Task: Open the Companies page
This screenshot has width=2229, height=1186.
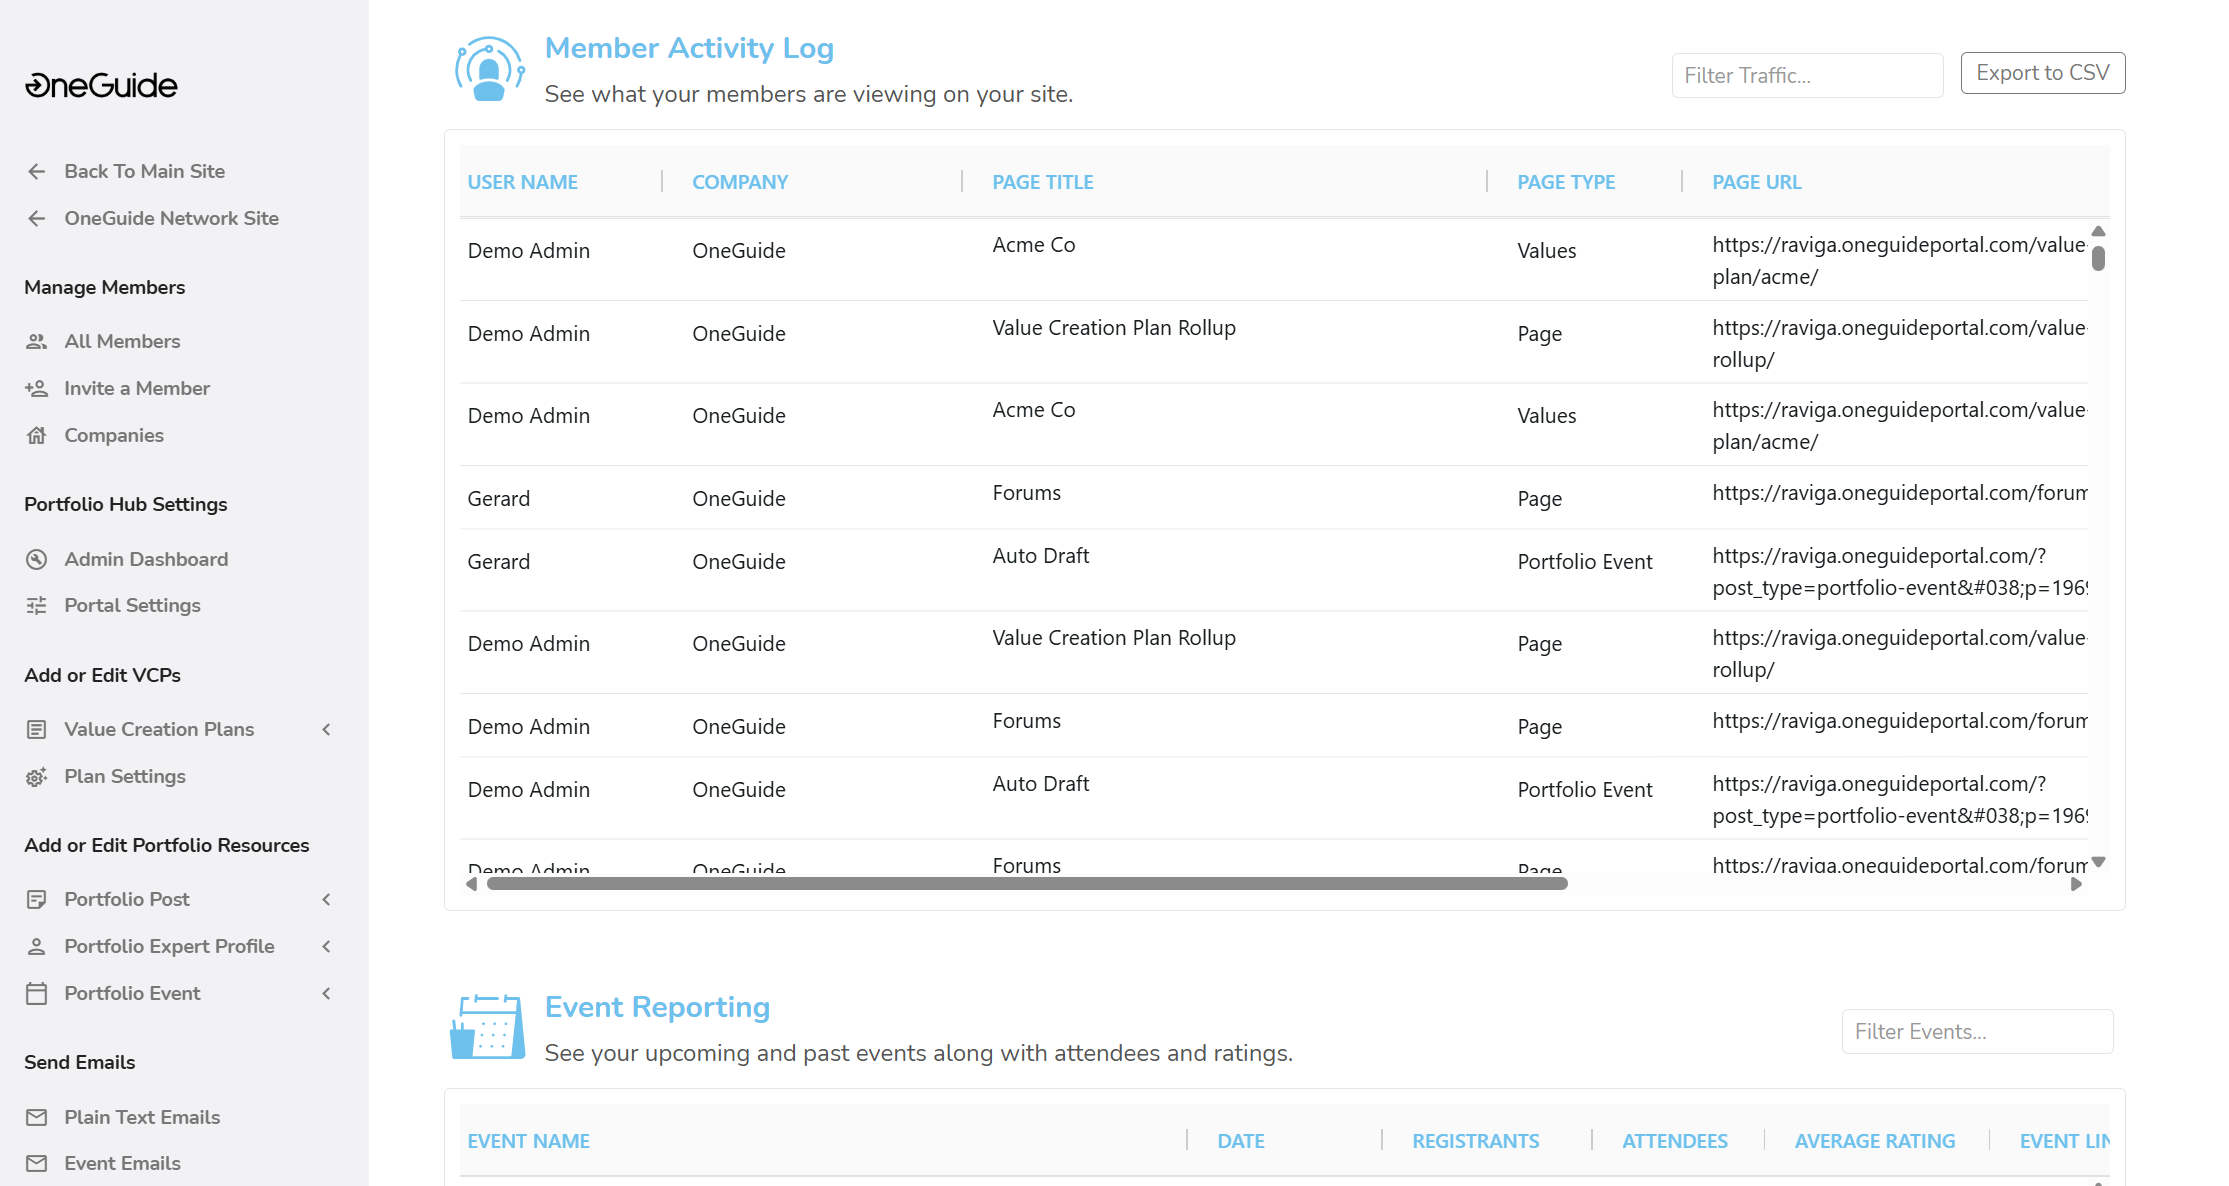Action: click(x=114, y=435)
